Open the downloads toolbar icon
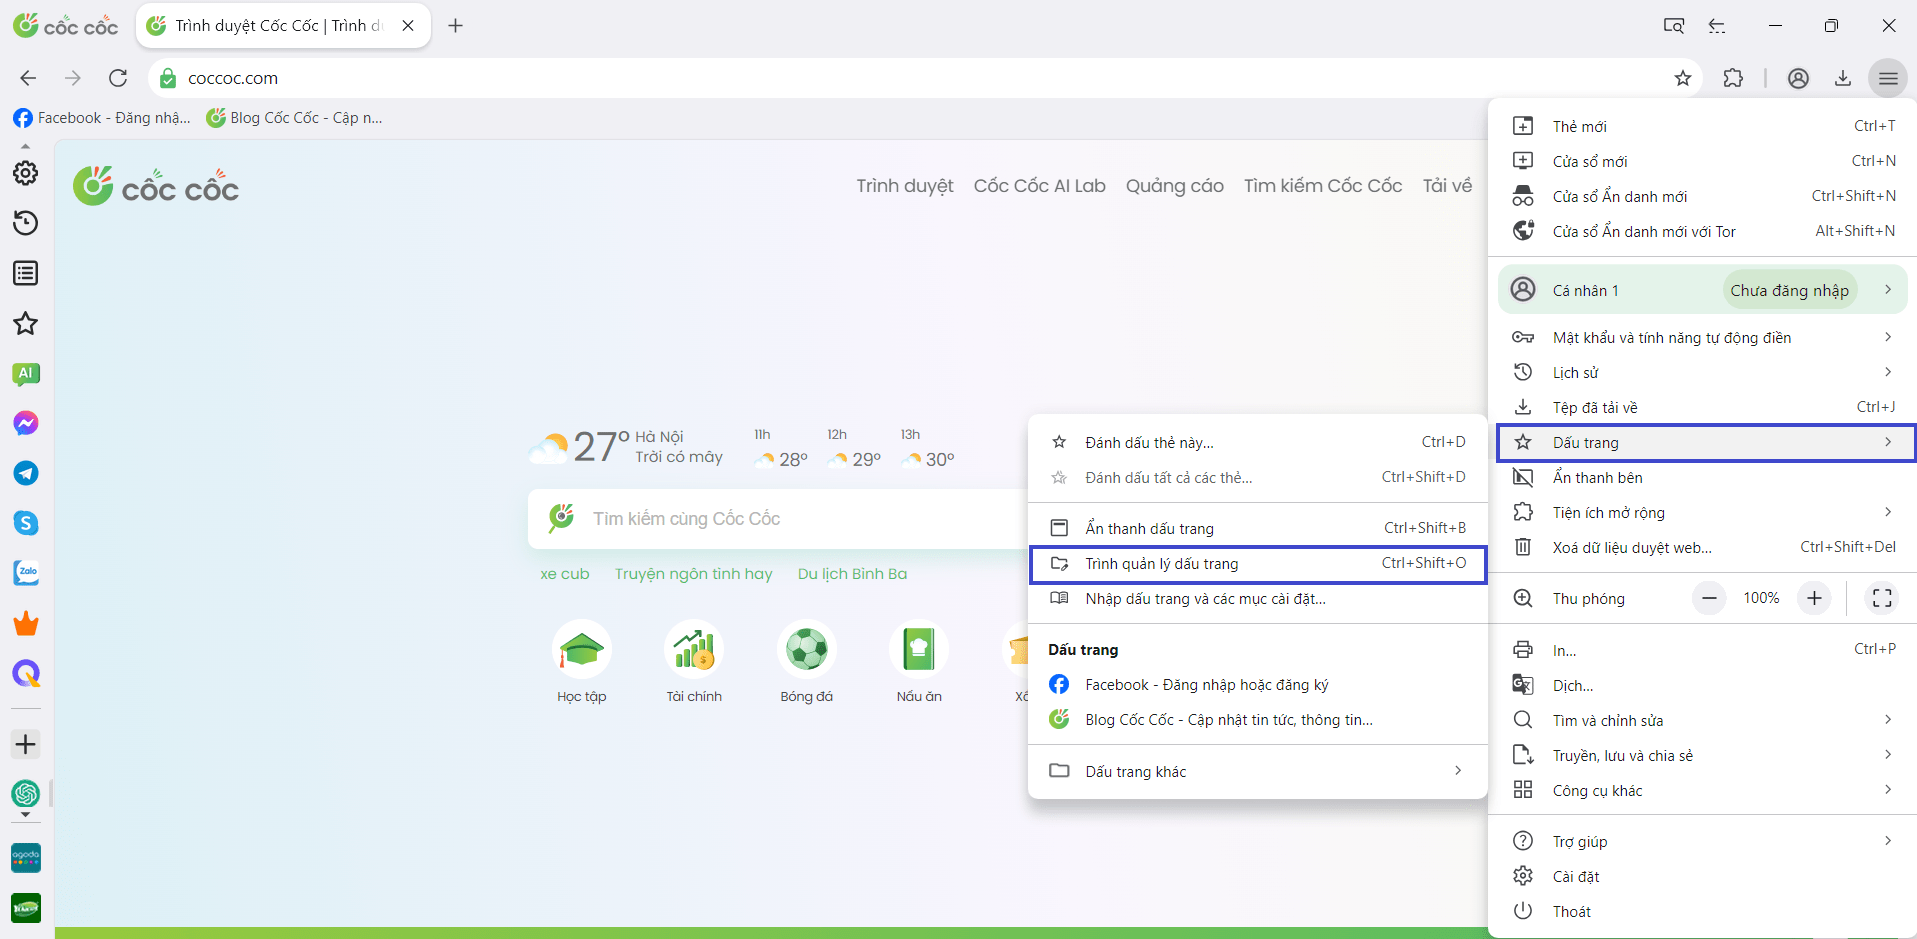 pos(1843,78)
